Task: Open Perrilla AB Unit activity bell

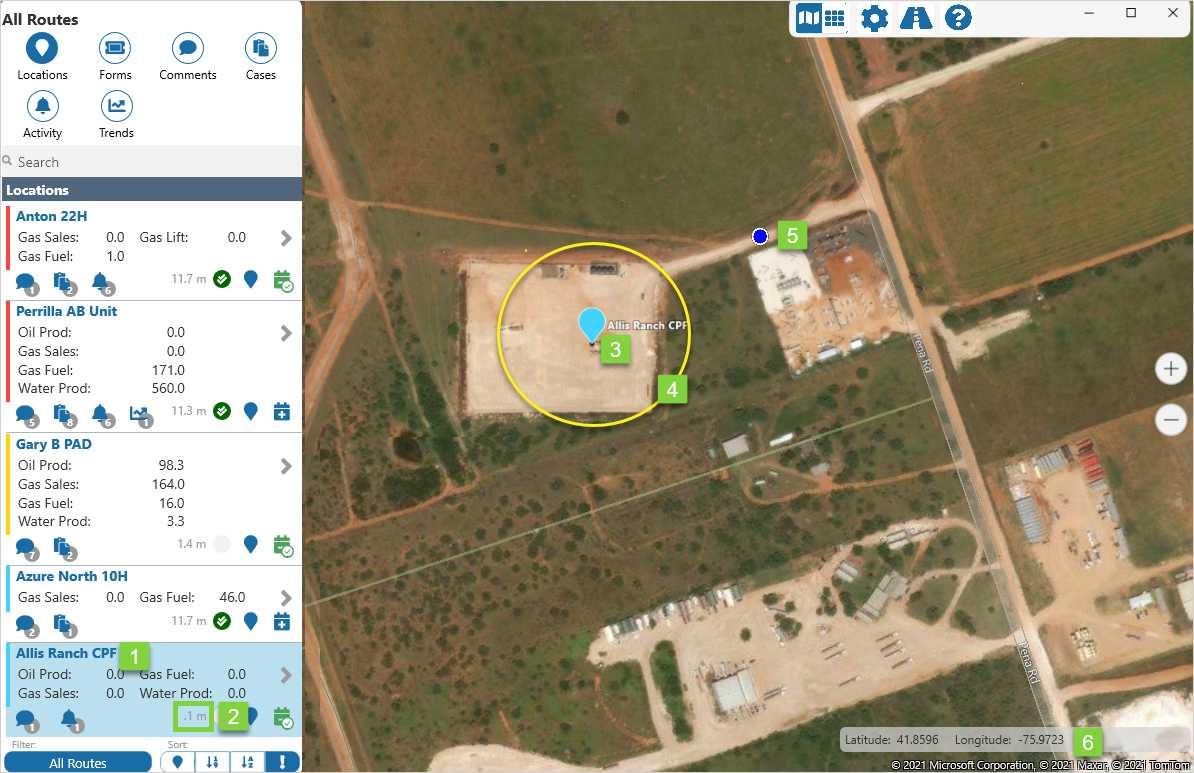Action: coord(102,415)
